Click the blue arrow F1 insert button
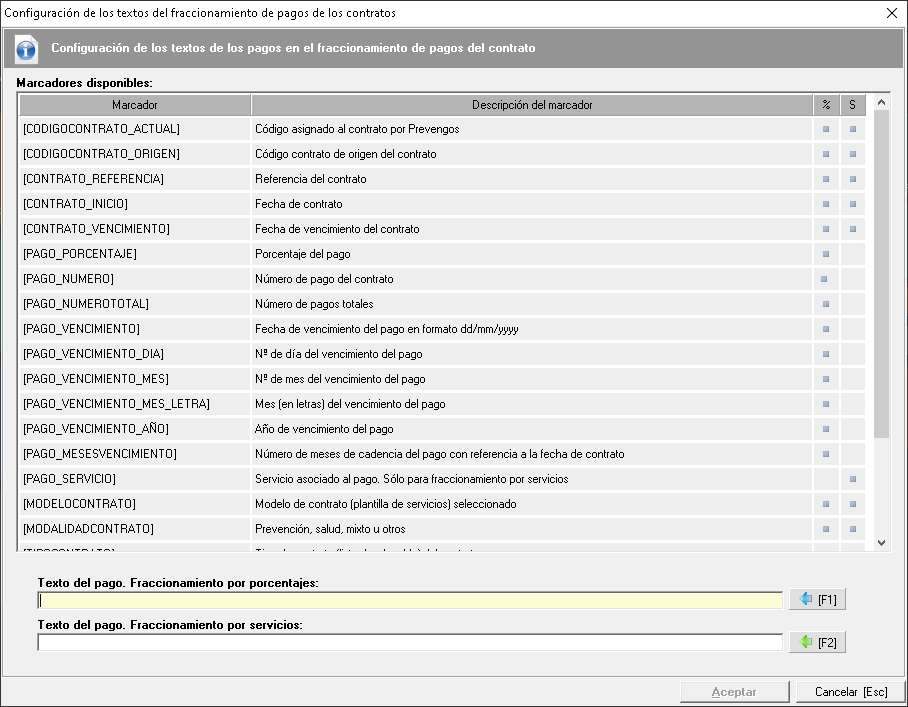Screen dimensions: 908x707 (817, 600)
